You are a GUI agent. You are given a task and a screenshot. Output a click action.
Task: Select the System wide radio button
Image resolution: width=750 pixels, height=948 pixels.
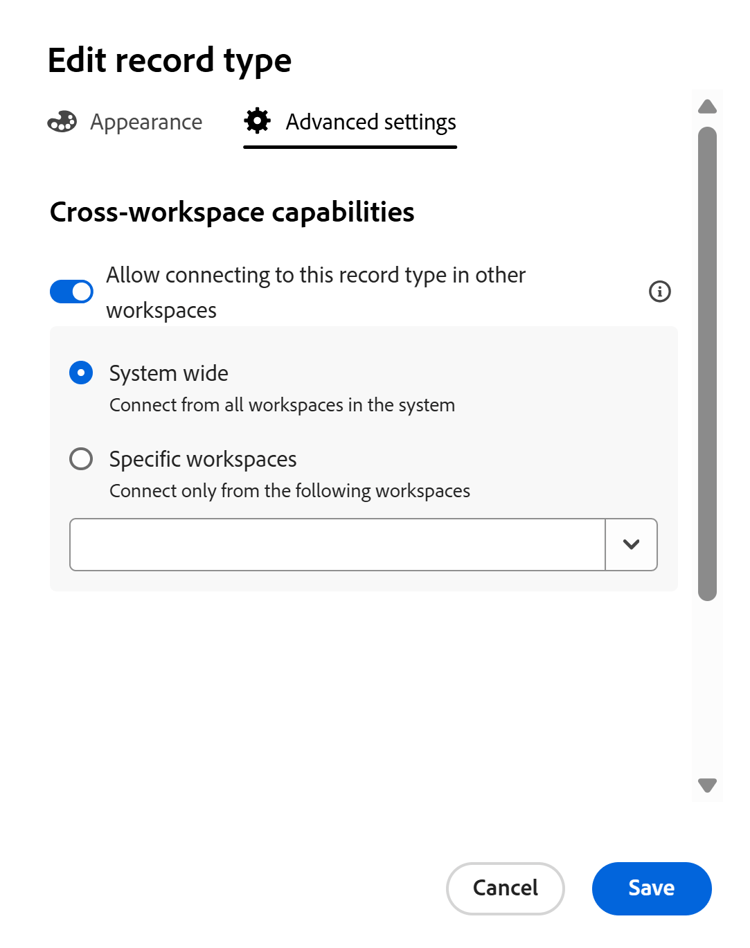click(x=81, y=372)
